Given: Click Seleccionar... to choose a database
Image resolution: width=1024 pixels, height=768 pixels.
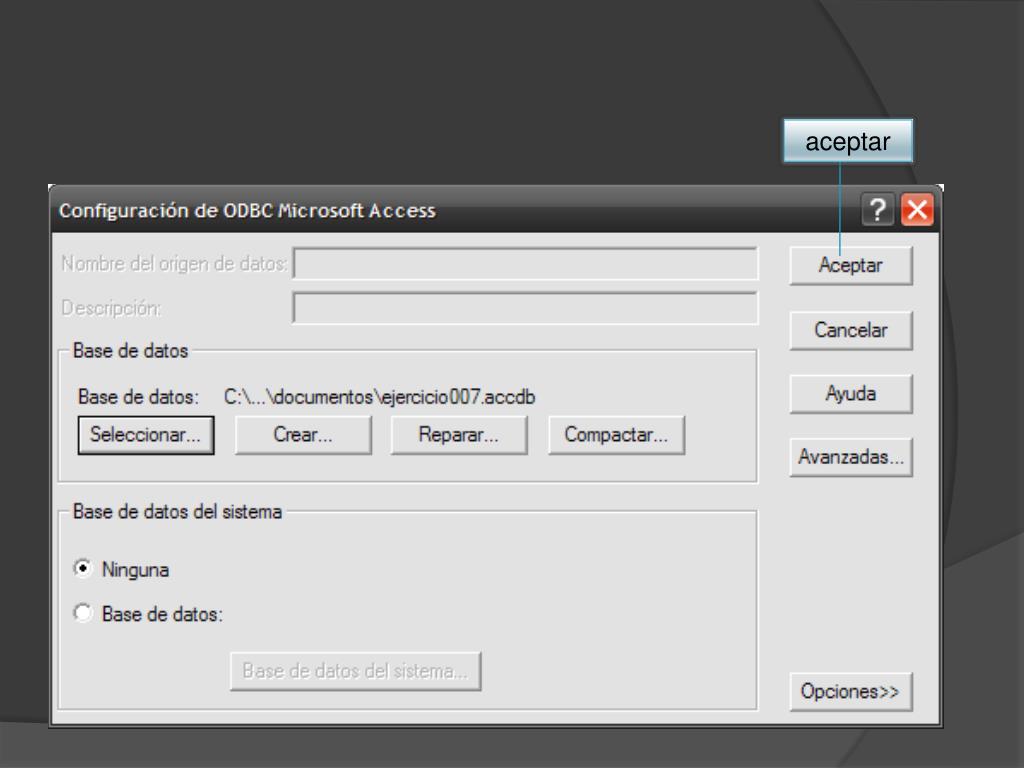Looking at the screenshot, I should point(146,435).
